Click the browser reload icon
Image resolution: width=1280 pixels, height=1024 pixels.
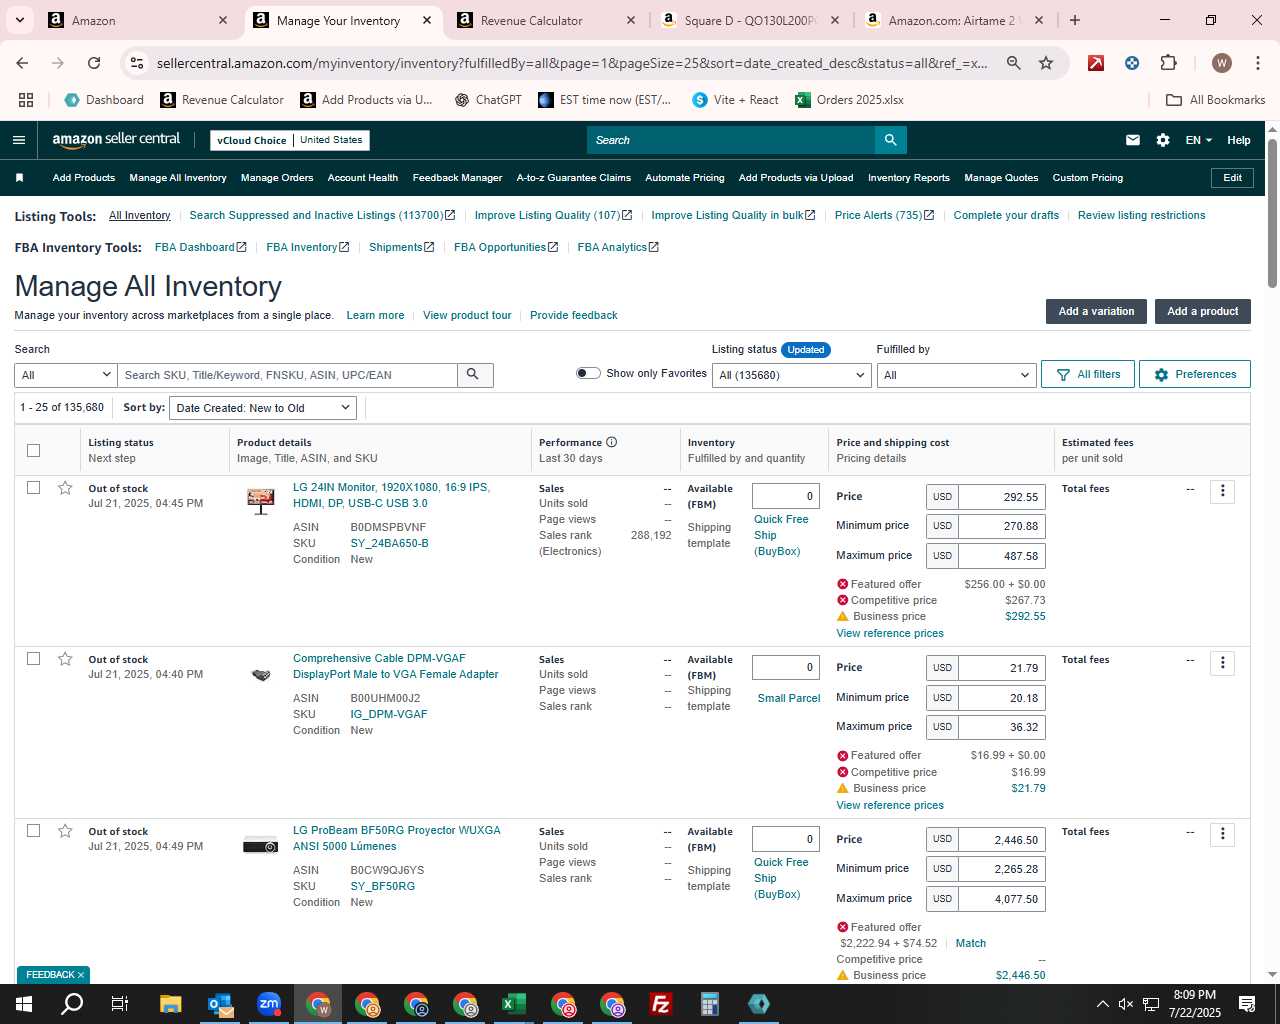(94, 63)
